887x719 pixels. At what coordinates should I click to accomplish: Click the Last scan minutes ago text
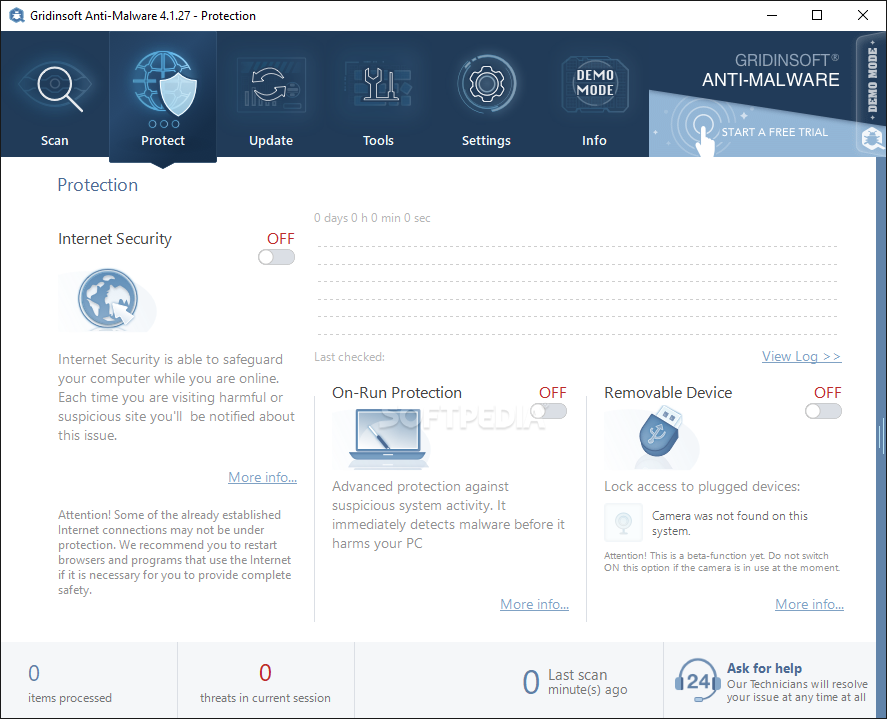587,682
